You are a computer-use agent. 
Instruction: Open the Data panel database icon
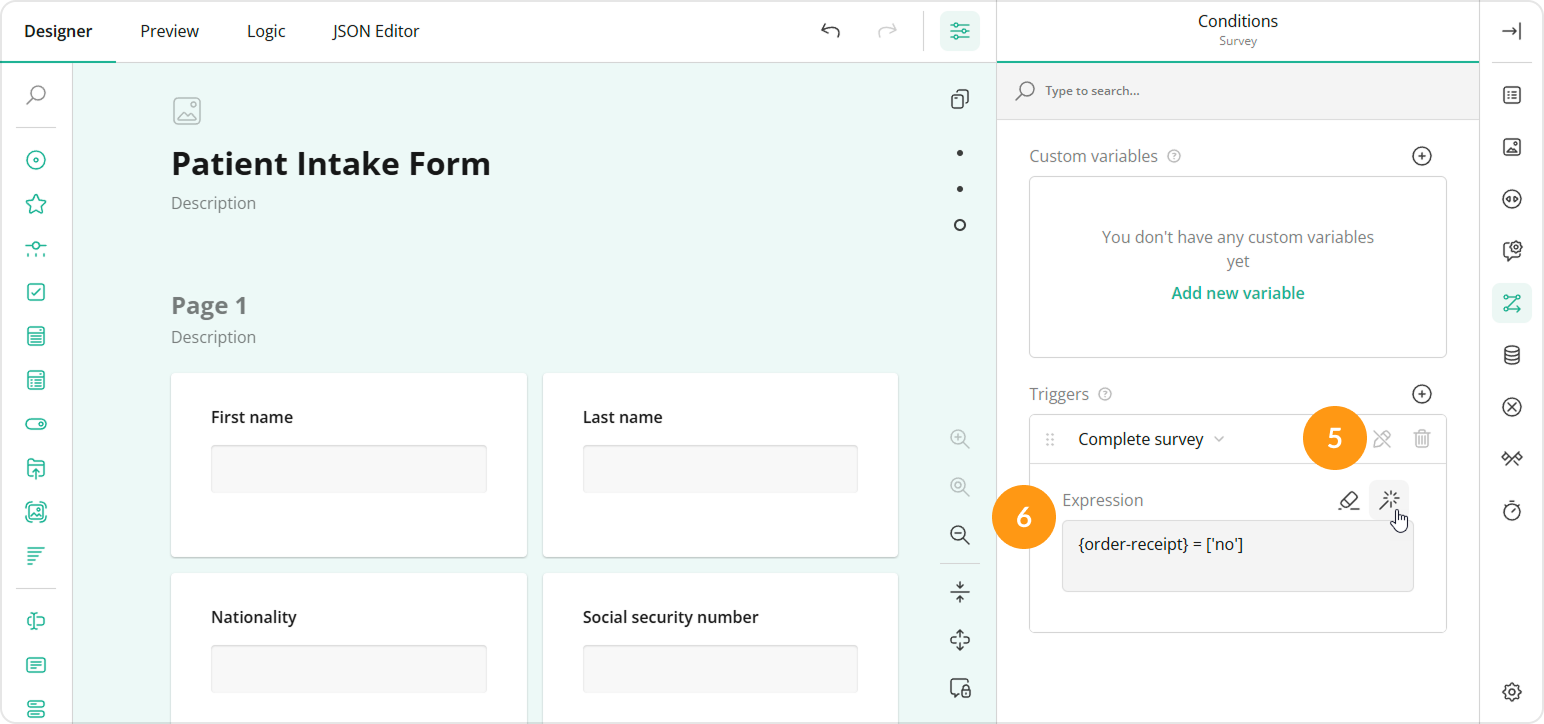click(1511, 355)
